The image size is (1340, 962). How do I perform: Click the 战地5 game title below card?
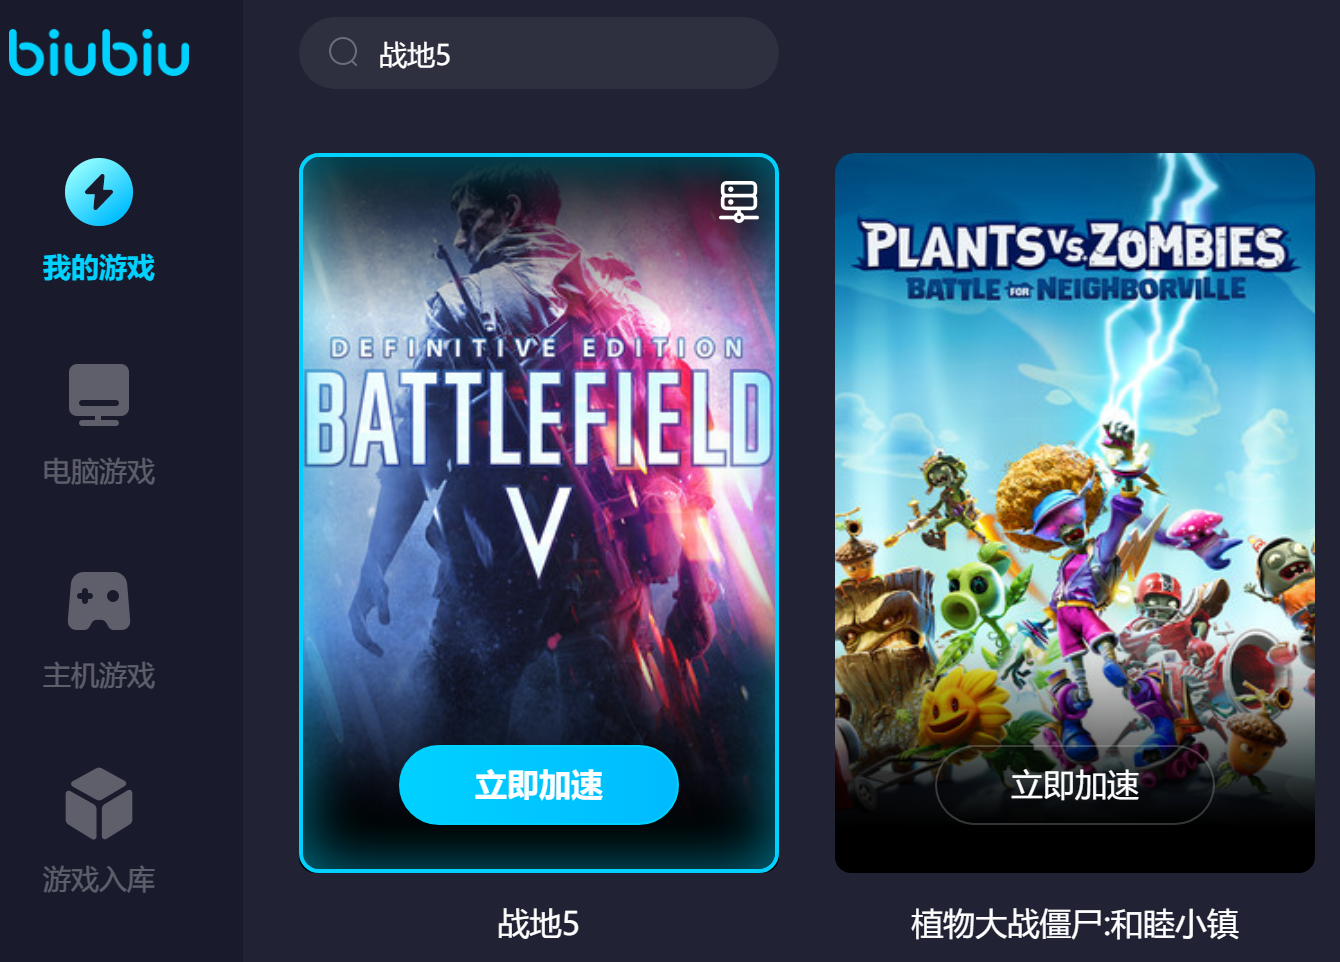click(539, 923)
